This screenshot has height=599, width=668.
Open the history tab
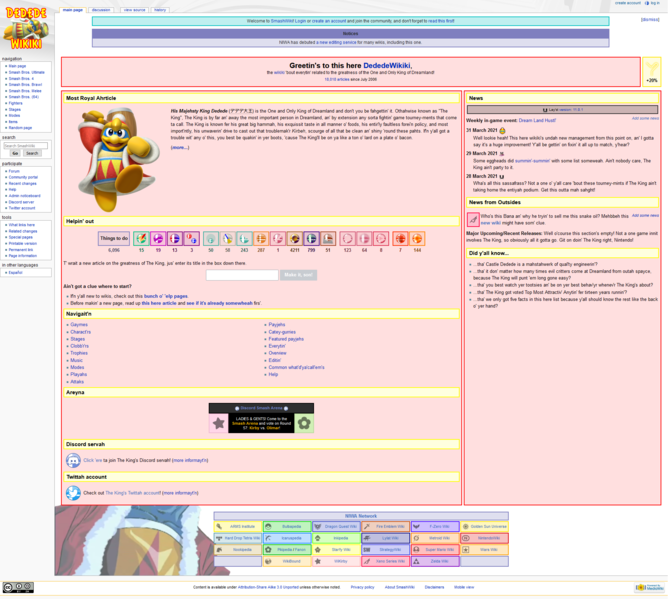(x=160, y=10)
